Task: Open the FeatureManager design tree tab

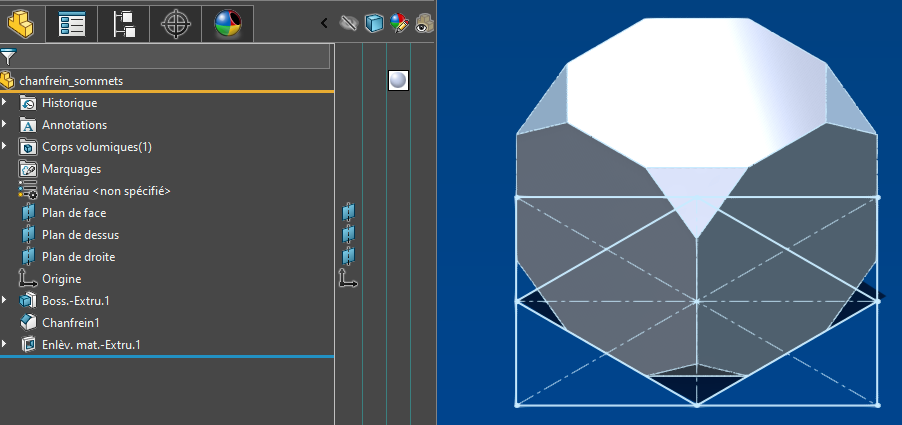Action: tap(21, 24)
